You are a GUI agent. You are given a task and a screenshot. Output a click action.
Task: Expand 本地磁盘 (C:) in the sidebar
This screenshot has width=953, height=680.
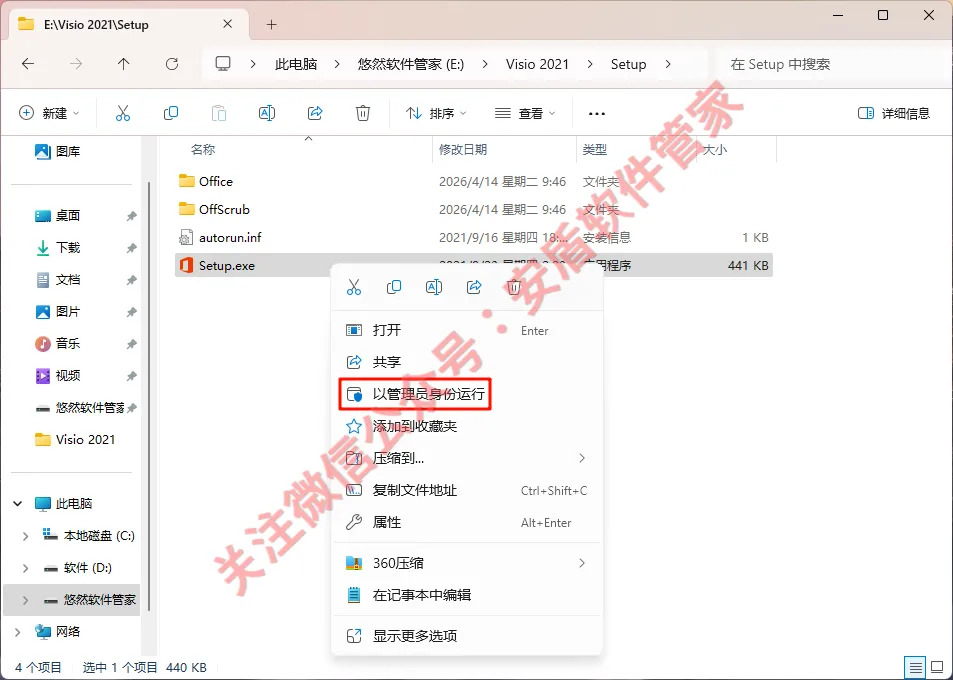click(26, 536)
